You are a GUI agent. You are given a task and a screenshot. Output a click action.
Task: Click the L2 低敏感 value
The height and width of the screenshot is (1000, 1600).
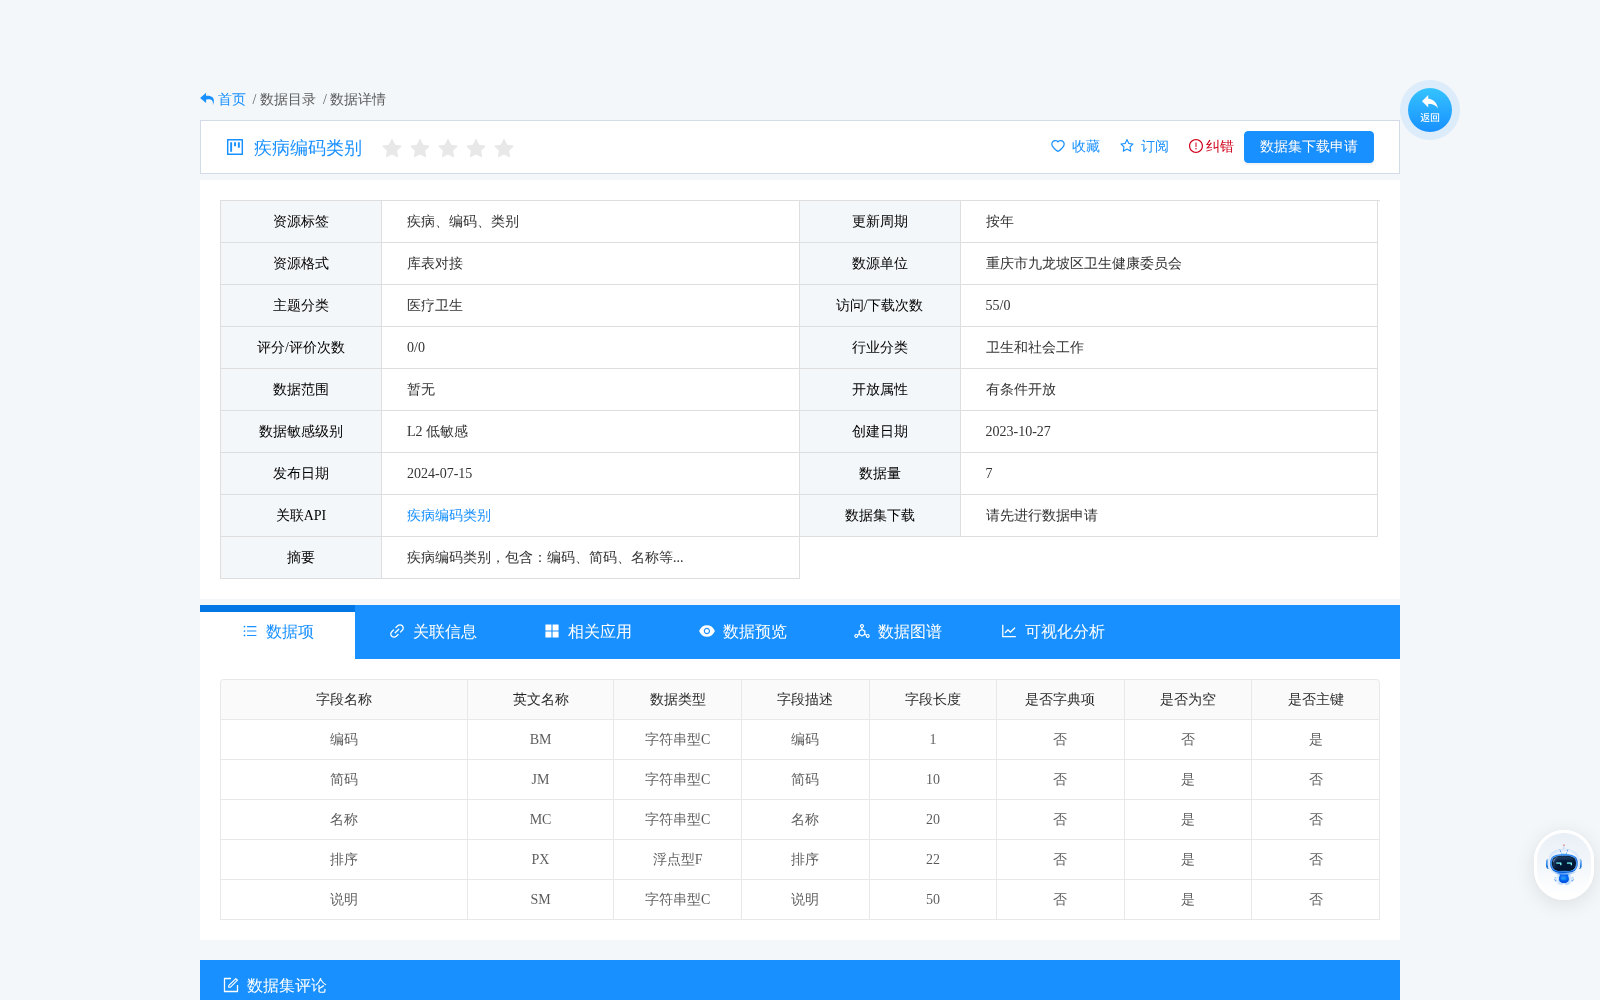coord(437,431)
